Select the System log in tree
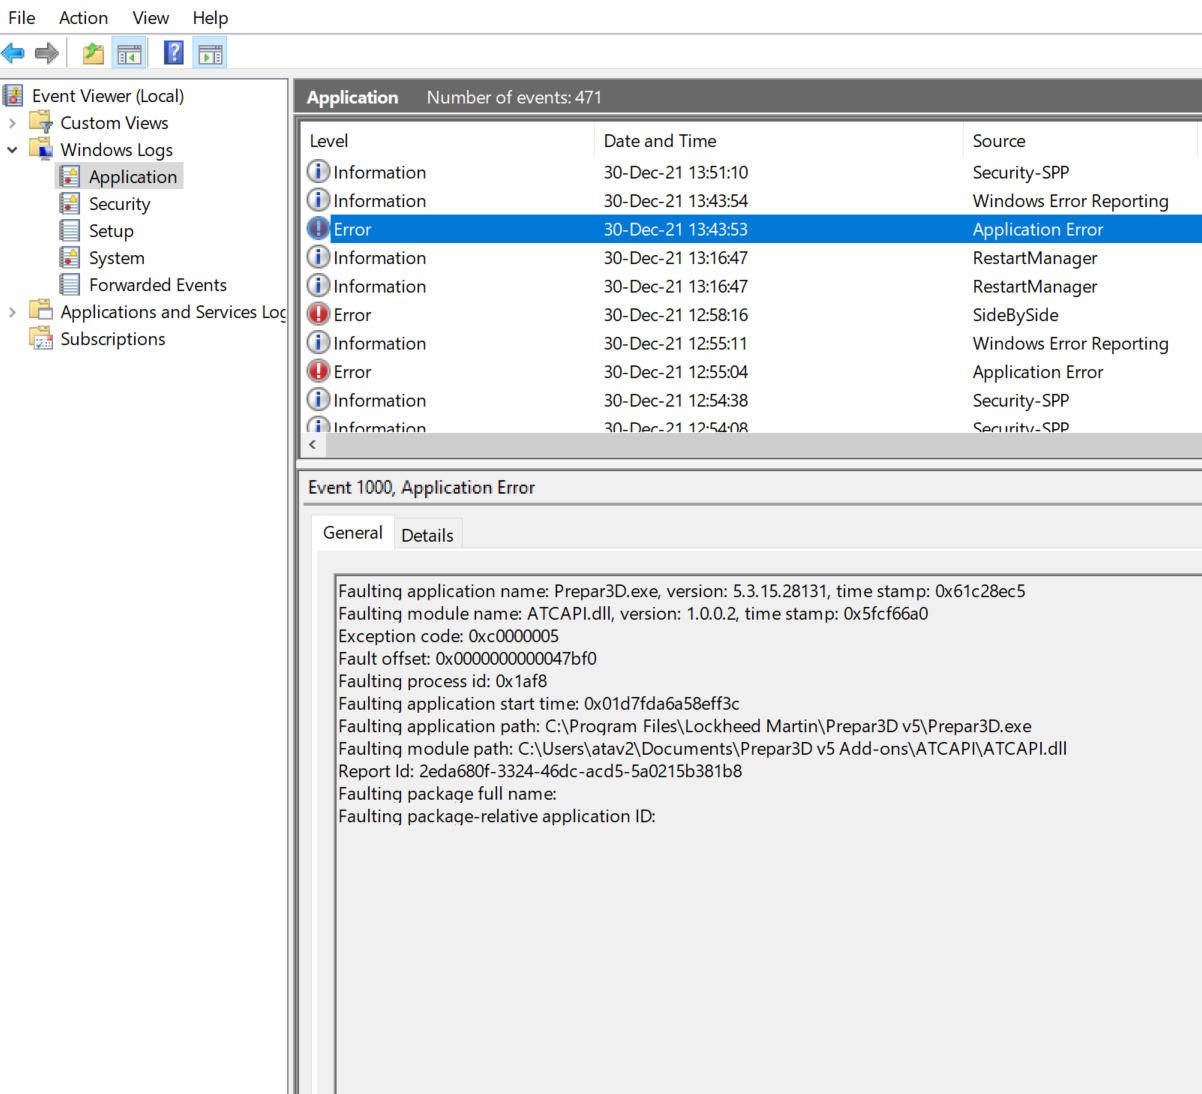This screenshot has width=1202, height=1094. tap(116, 258)
